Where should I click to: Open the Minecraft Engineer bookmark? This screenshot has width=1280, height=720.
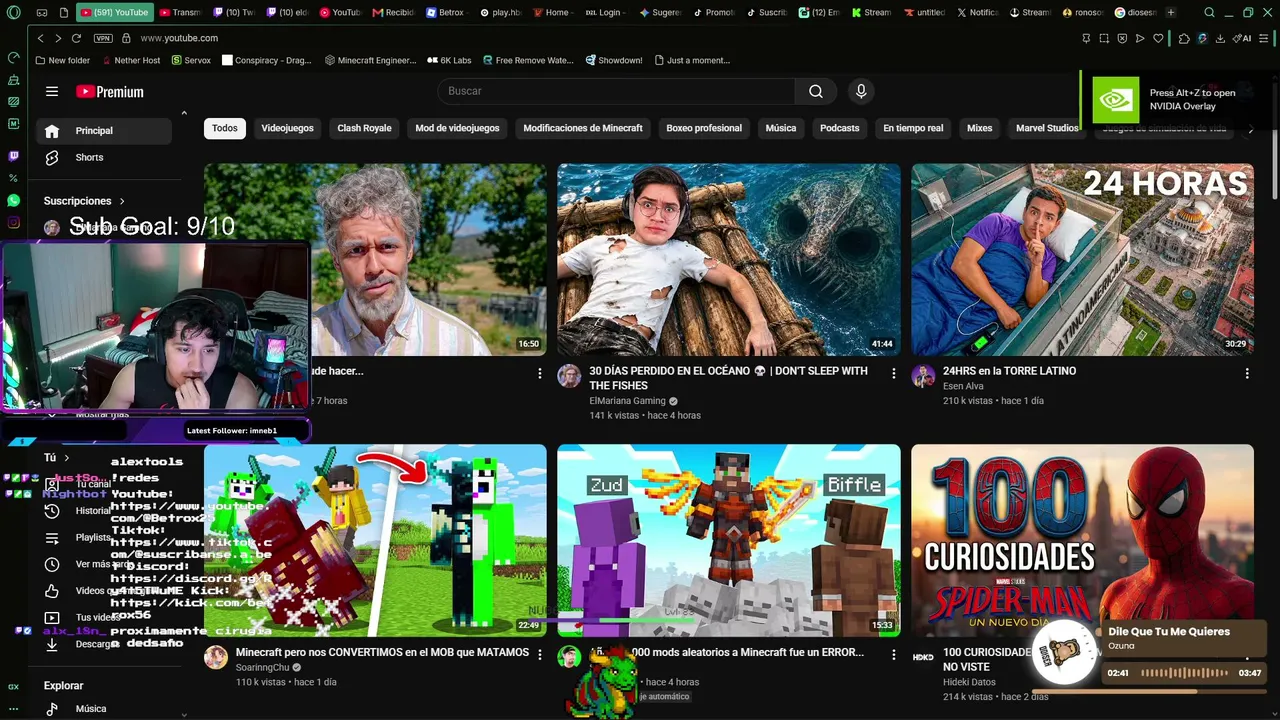tap(370, 60)
